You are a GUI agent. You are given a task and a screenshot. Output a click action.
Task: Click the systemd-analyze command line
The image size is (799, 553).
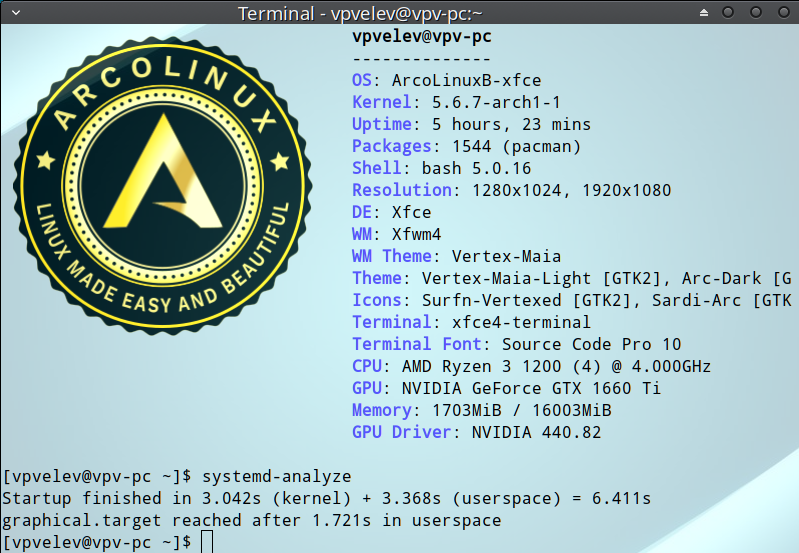coord(177,477)
